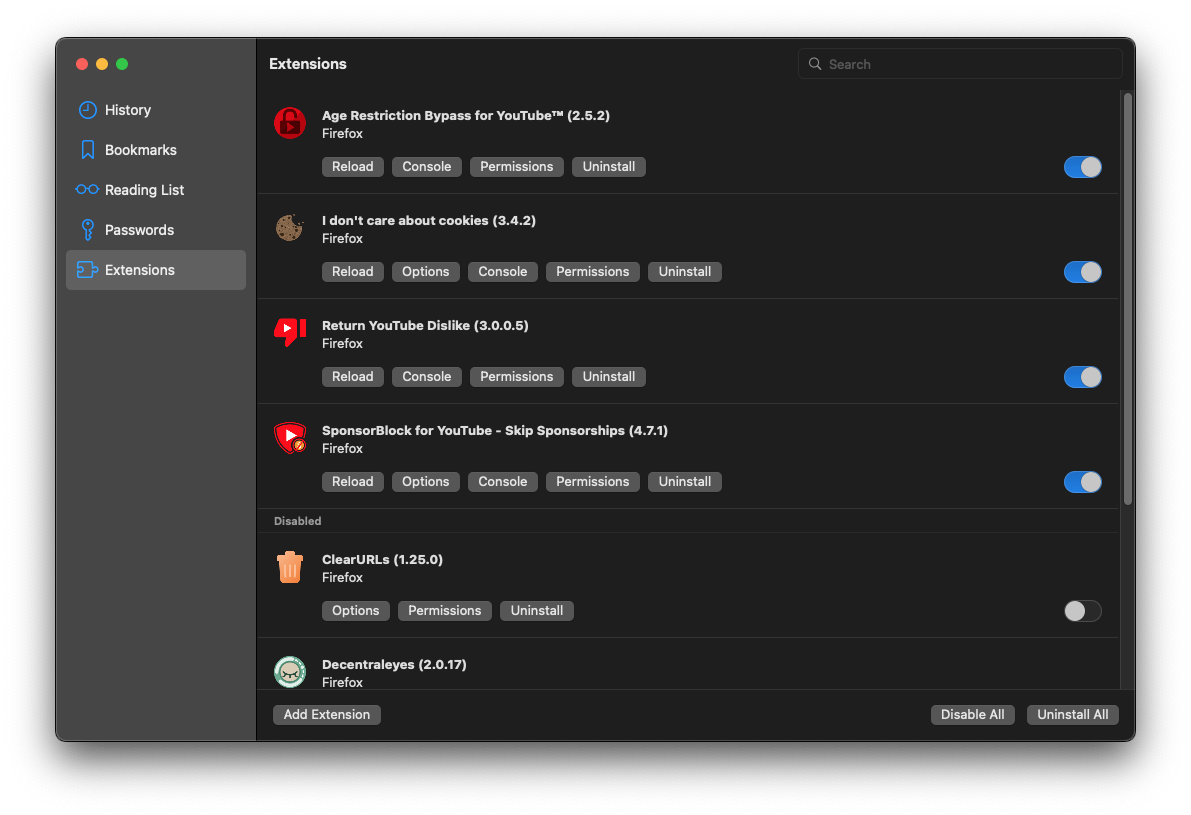The image size is (1191, 815).
Task: Click the SponsorBlock shield icon
Action: [290, 438]
